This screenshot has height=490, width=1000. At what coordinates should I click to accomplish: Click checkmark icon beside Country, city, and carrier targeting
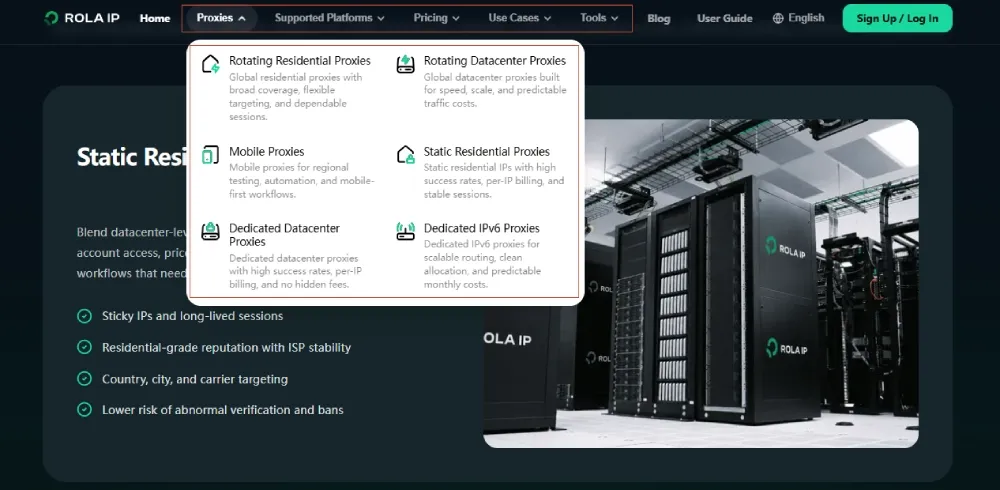coord(84,378)
